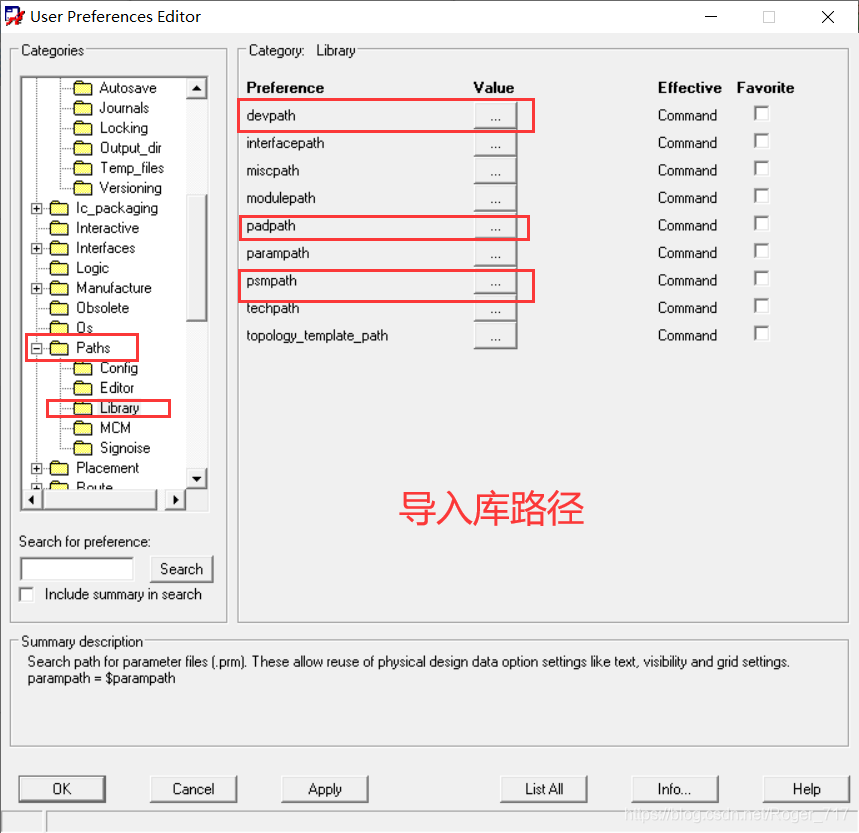Open the psmpath value browse button
This screenshot has height=833, width=859.
pyautogui.click(x=495, y=283)
